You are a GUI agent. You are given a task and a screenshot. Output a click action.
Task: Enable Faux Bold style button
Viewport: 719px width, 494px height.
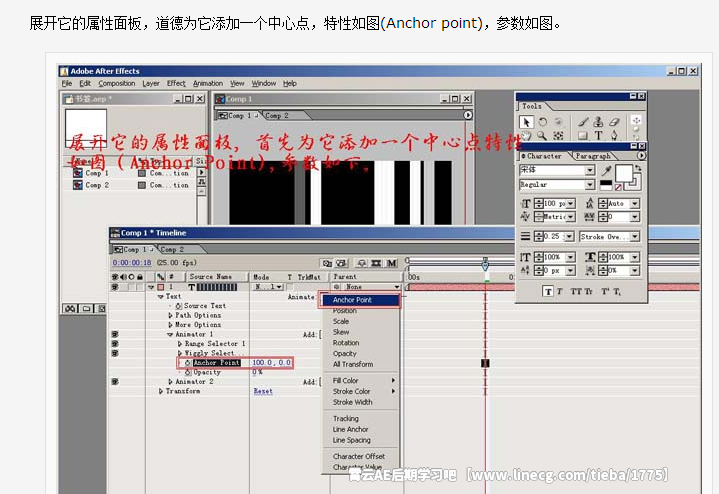click(548, 292)
